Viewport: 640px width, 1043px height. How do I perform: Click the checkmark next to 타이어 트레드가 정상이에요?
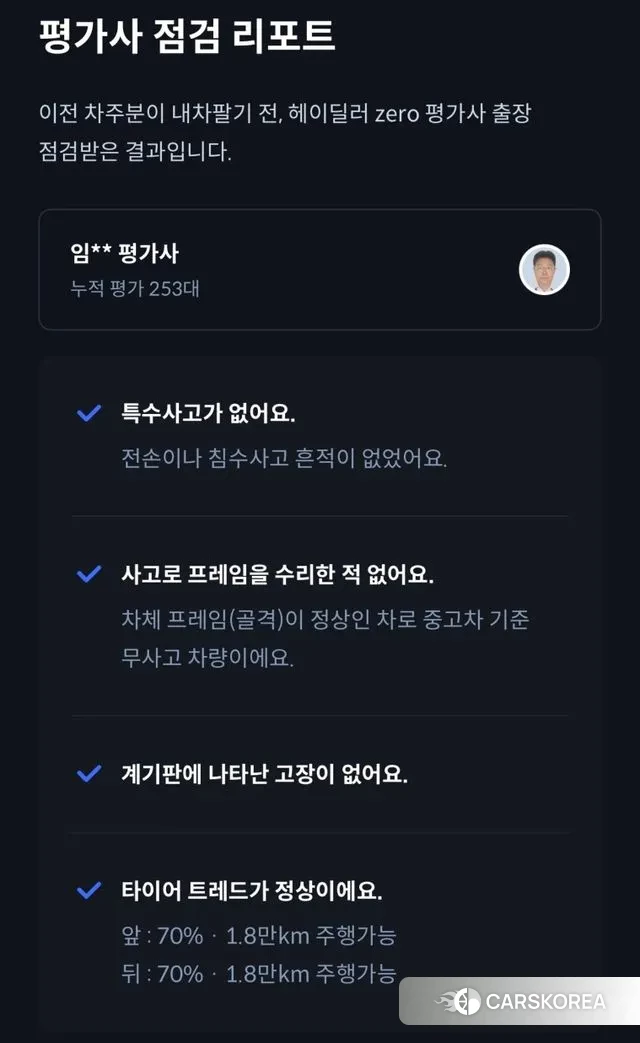pyautogui.click(x=90, y=890)
